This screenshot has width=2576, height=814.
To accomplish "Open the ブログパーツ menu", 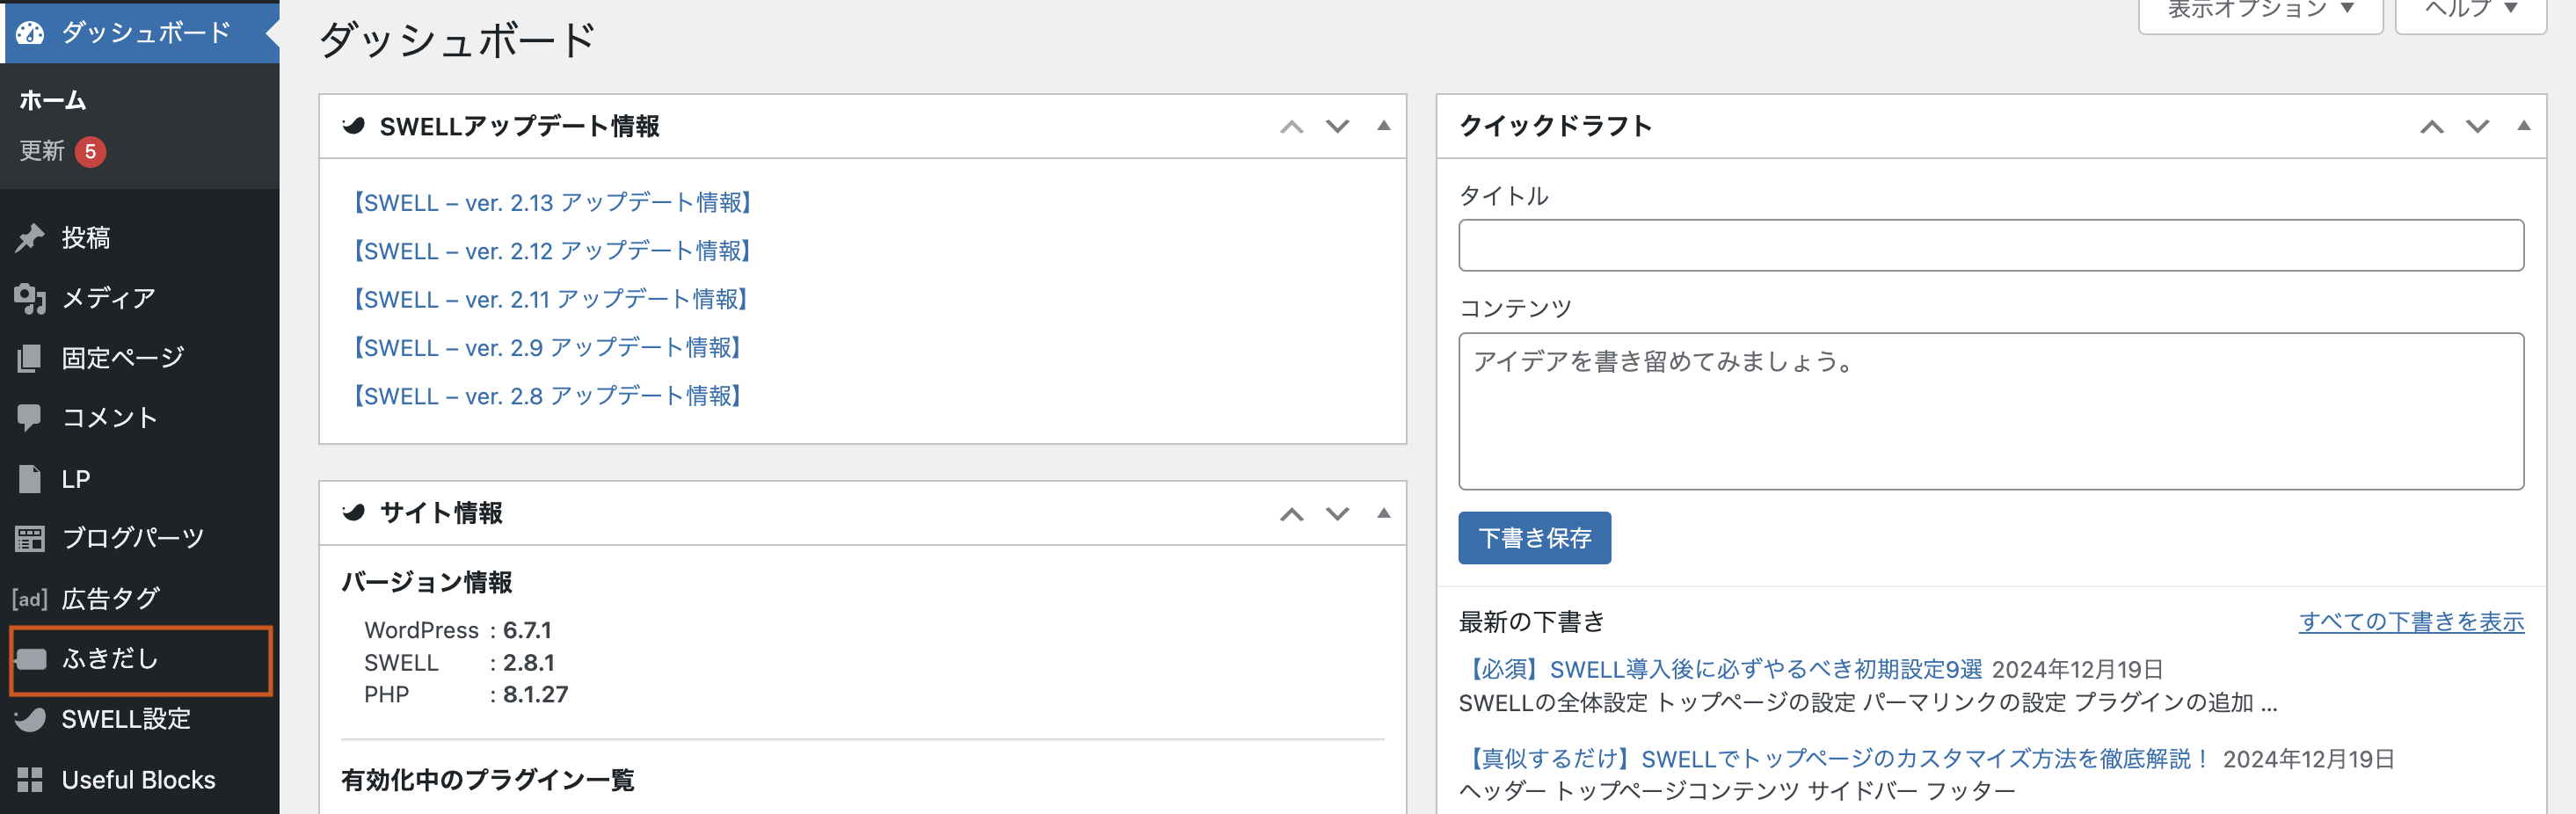I will pos(140,539).
